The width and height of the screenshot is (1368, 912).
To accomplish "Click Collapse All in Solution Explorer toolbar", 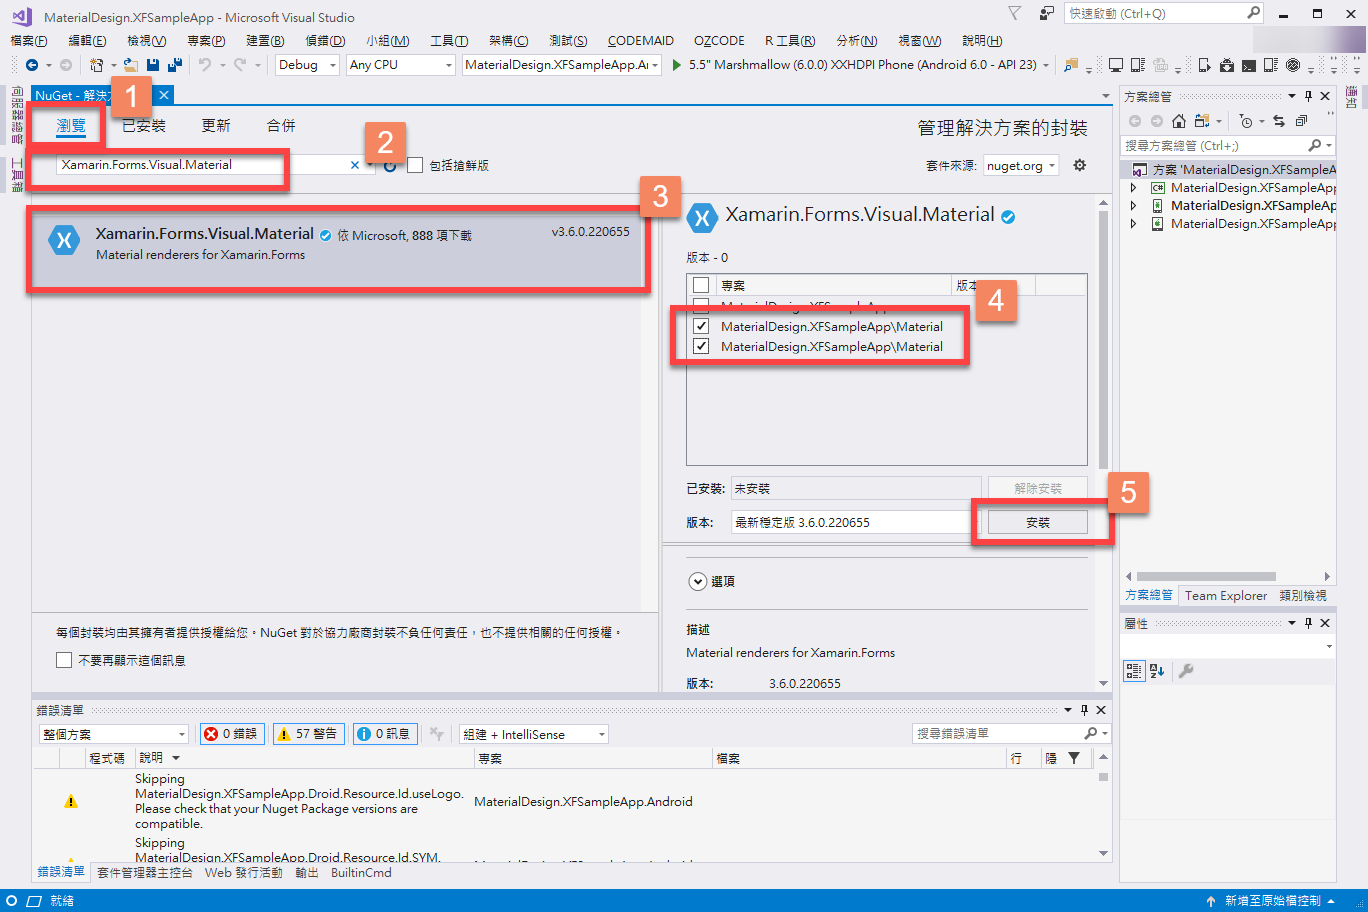I will [1302, 121].
